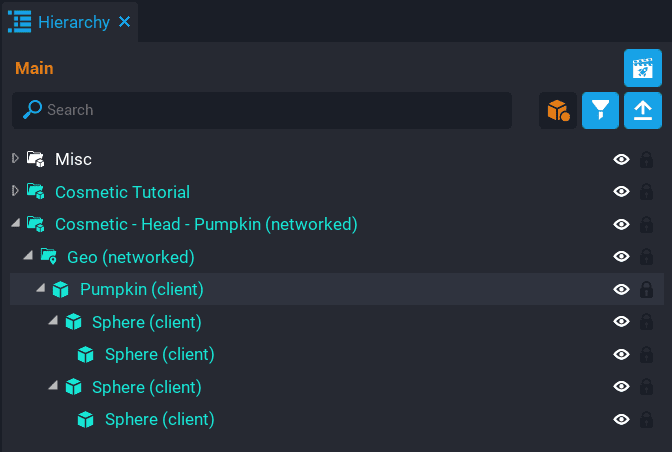
Task: Click the search magnifier icon
Action: 33,110
